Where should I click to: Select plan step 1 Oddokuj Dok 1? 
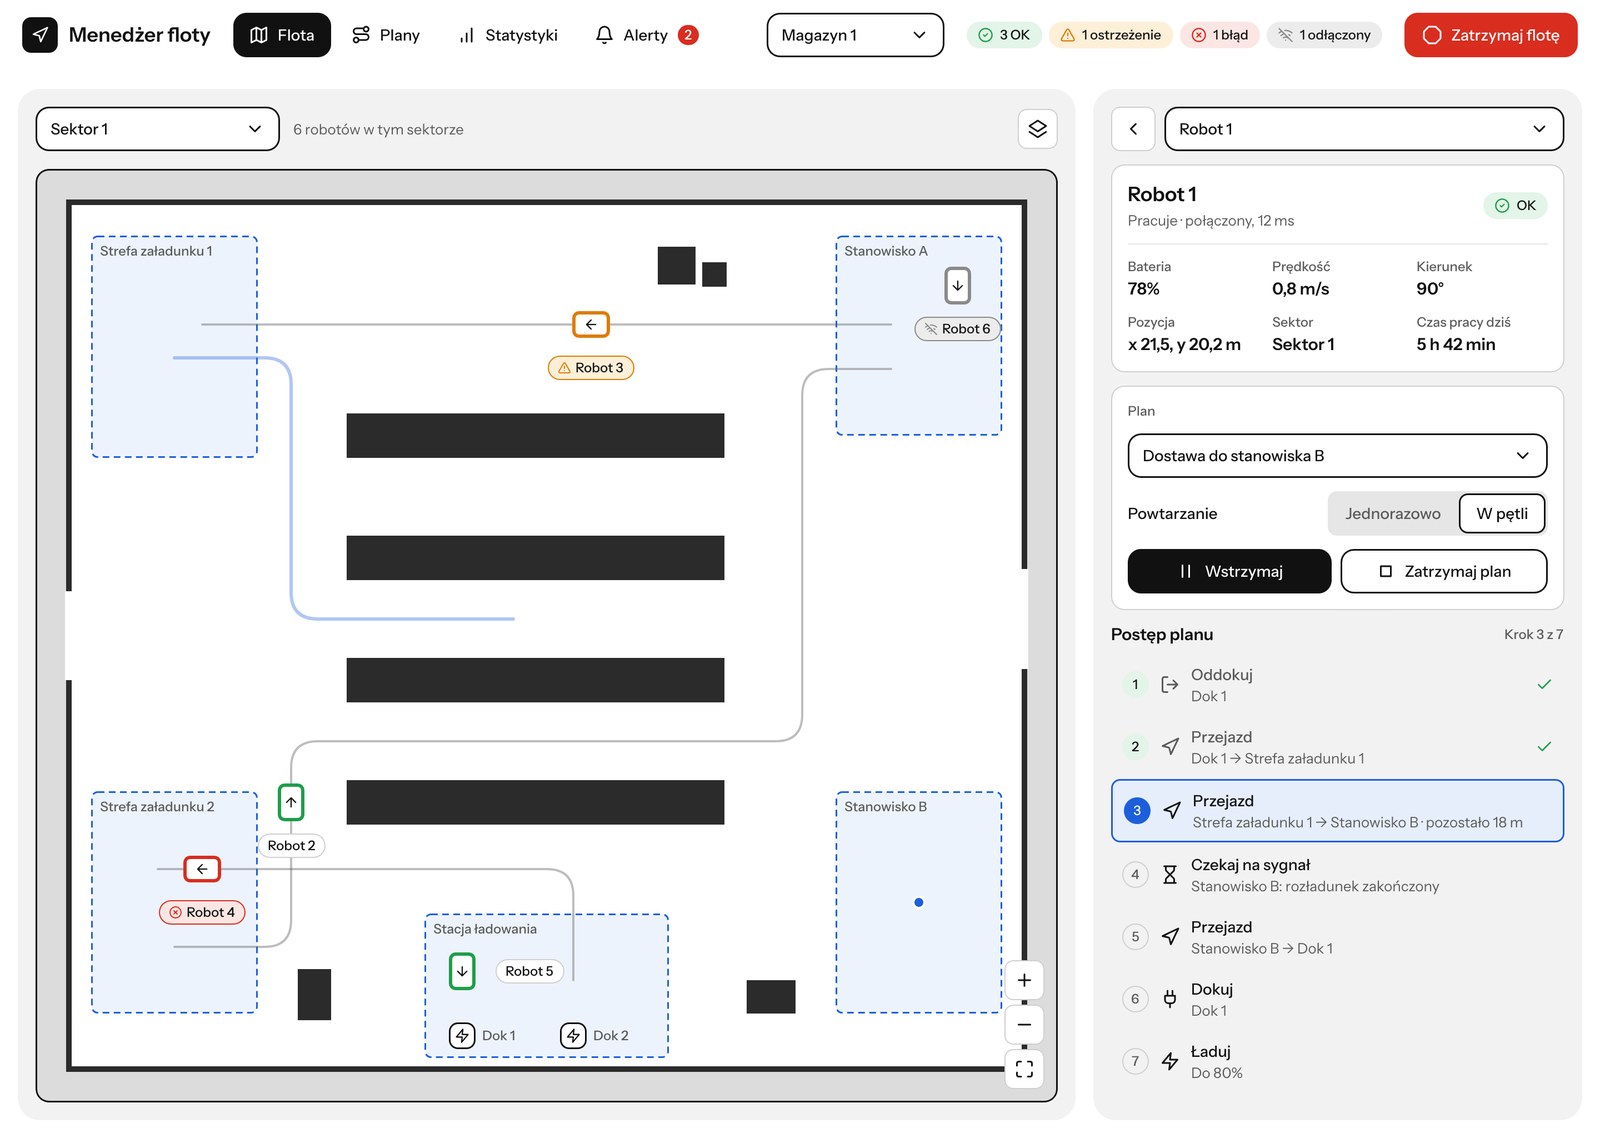1337,685
